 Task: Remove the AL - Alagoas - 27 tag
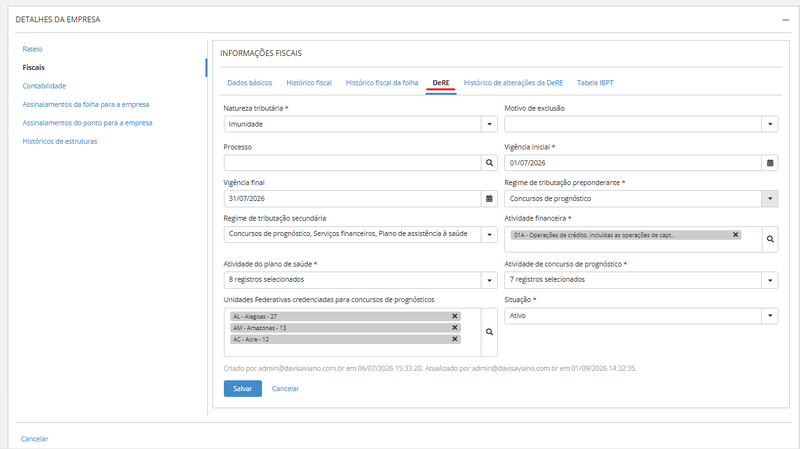click(x=454, y=316)
